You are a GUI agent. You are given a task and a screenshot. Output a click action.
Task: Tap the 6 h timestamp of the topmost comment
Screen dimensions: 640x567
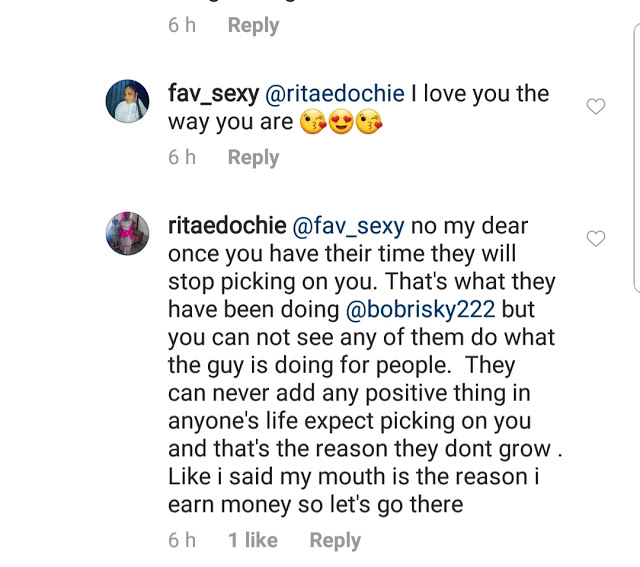tap(182, 25)
